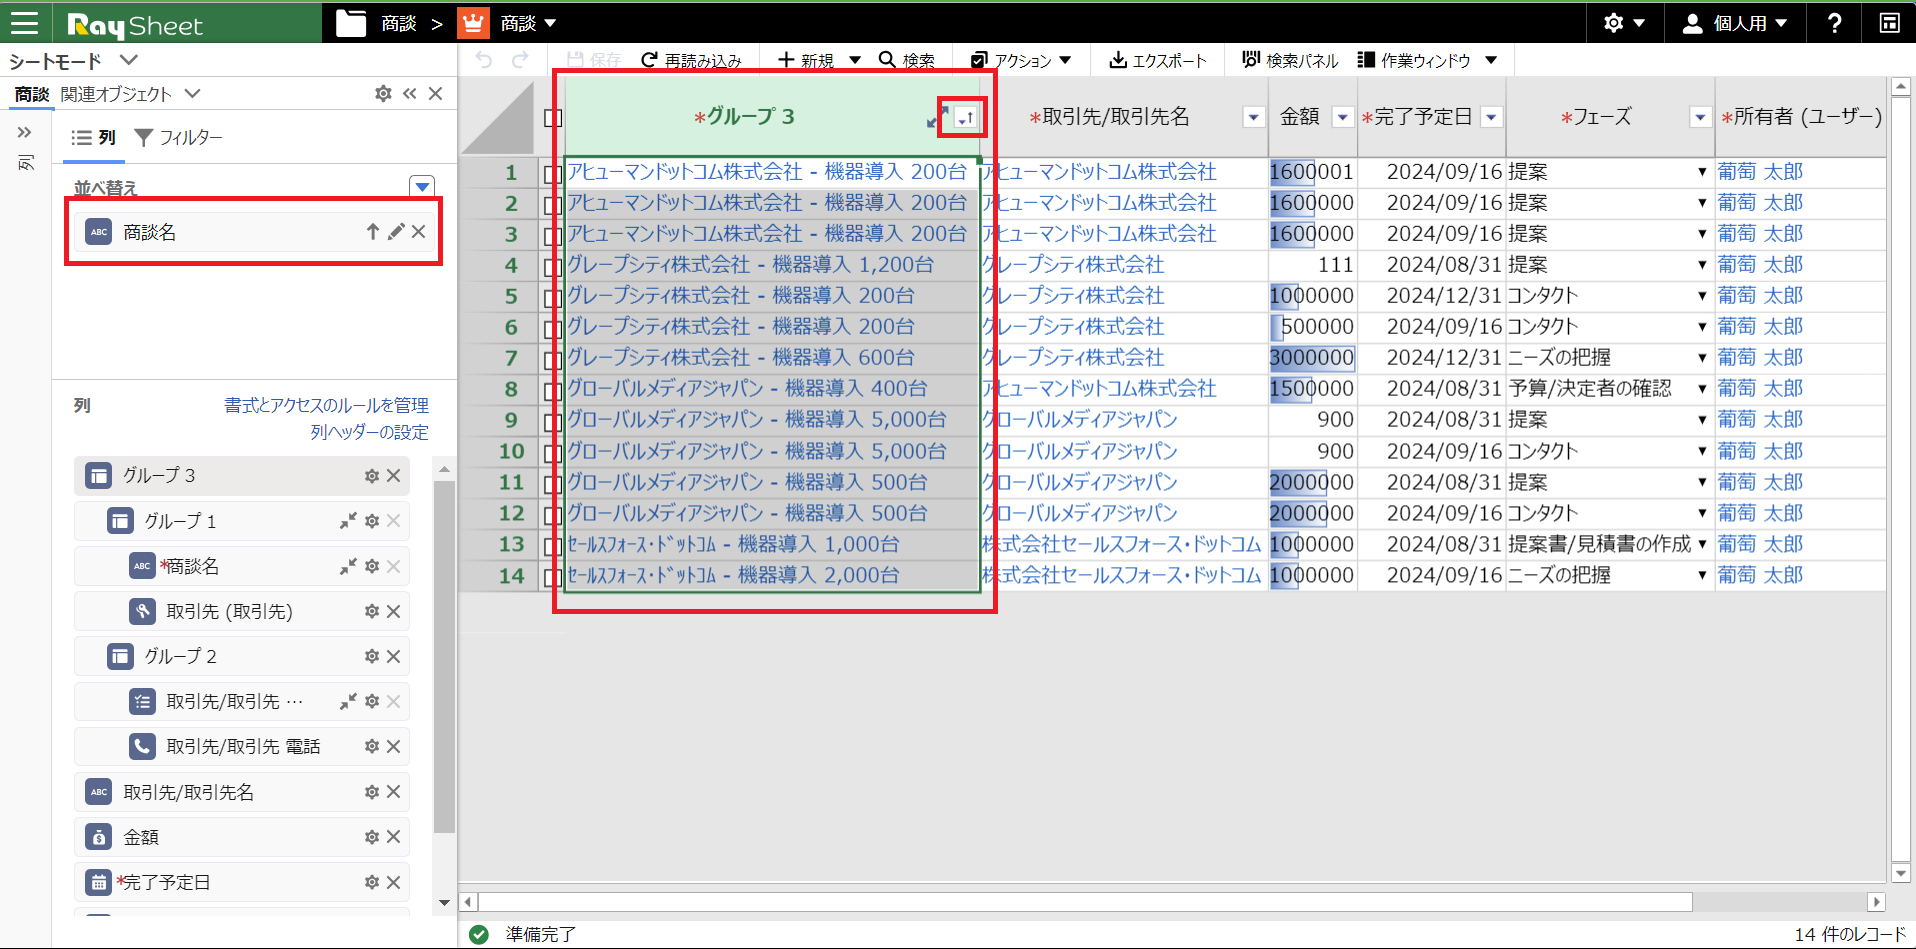Tick the checkbox for row 10
This screenshot has height=949, width=1916.
[552, 453]
